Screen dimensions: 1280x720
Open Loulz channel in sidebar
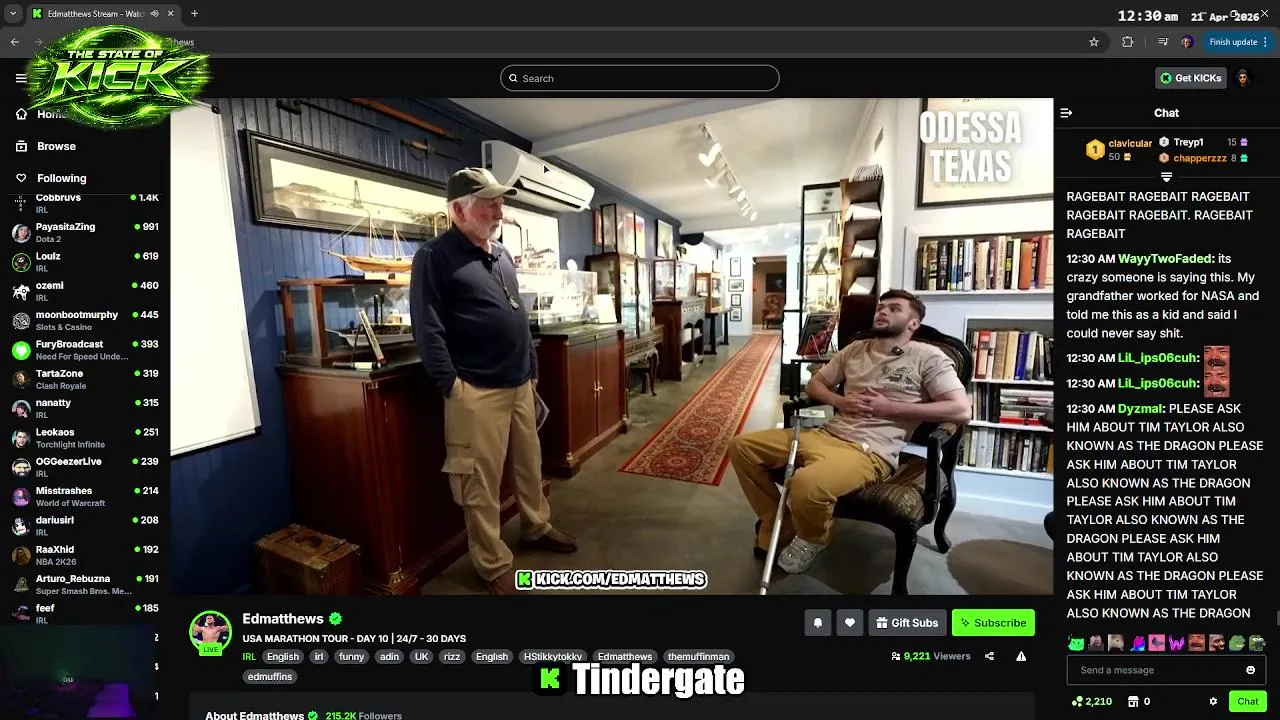pyautogui.click(x=85, y=262)
